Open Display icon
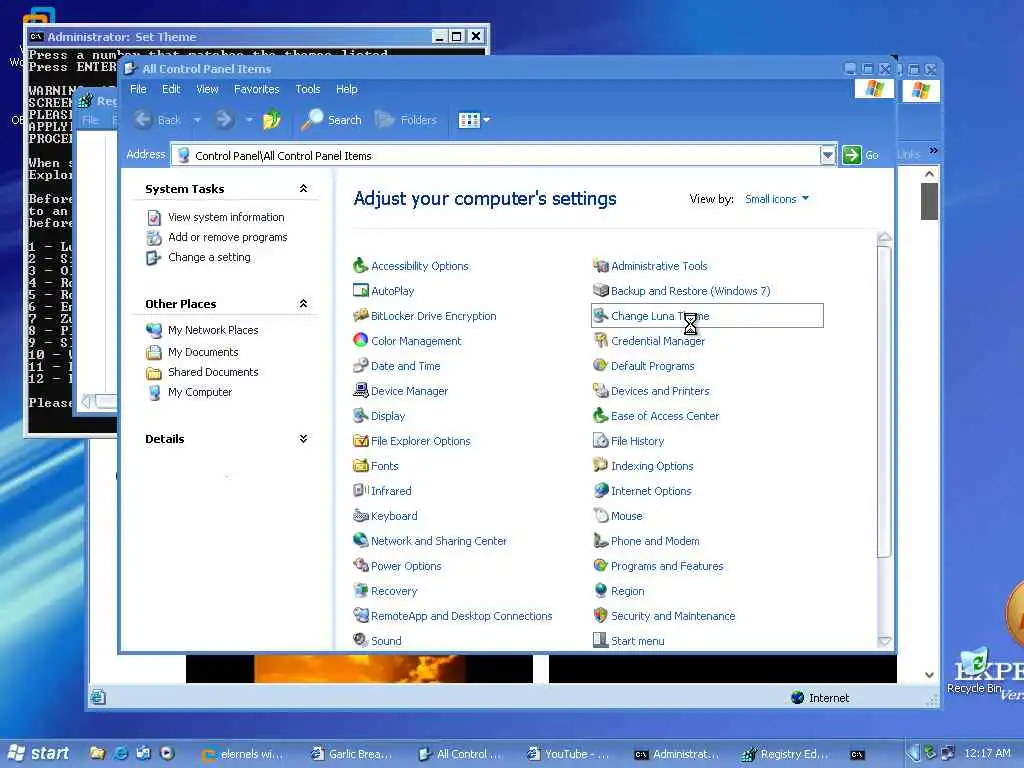 tap(360, 415)
